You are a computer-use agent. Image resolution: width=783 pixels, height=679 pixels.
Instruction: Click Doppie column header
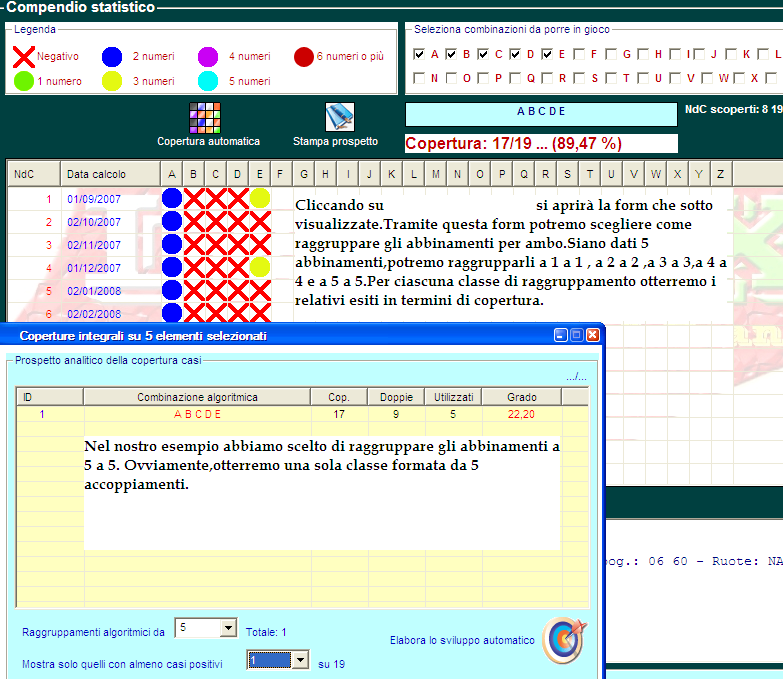pyautogui.click(x=396, y=397)
